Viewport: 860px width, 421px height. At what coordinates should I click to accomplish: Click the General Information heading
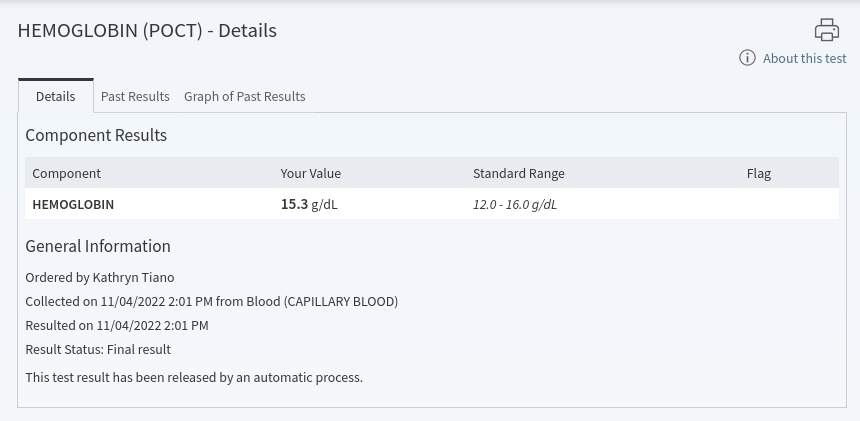[x=98, y=246]
